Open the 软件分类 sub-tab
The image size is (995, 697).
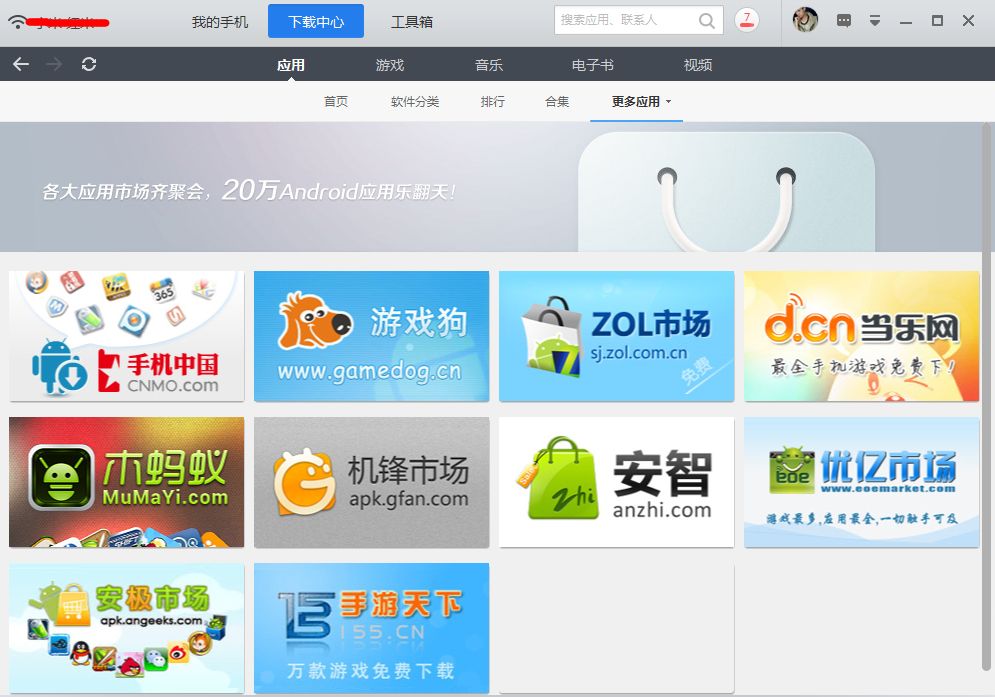(415, 102)
